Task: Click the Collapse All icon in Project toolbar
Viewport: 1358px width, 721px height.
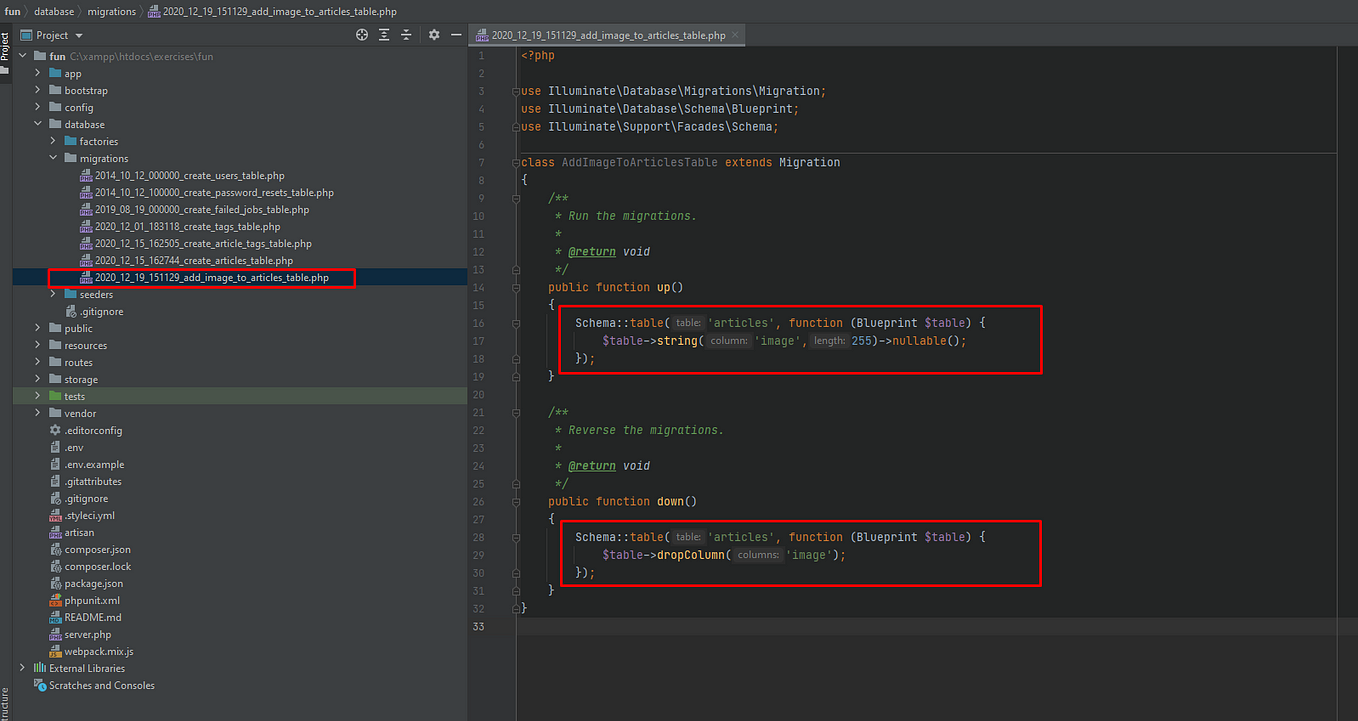Action: [x=406, y=34]
